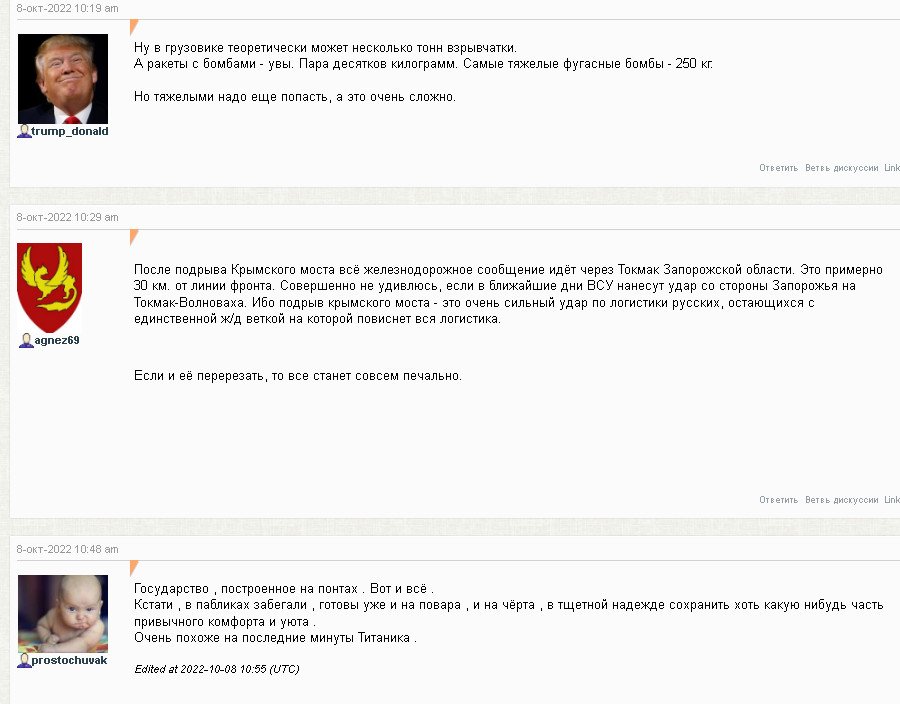Visit agnez69 profile link
This screenshot has height=704, width=900.
click(x=57, y=340)
